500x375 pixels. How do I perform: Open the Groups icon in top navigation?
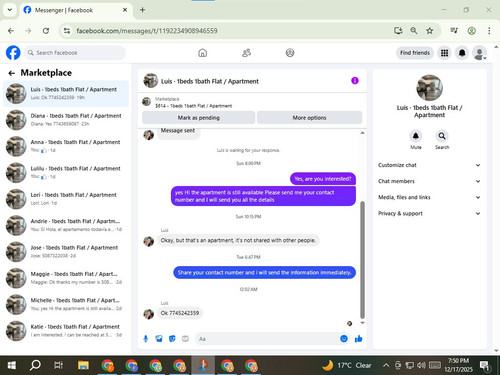290,53
